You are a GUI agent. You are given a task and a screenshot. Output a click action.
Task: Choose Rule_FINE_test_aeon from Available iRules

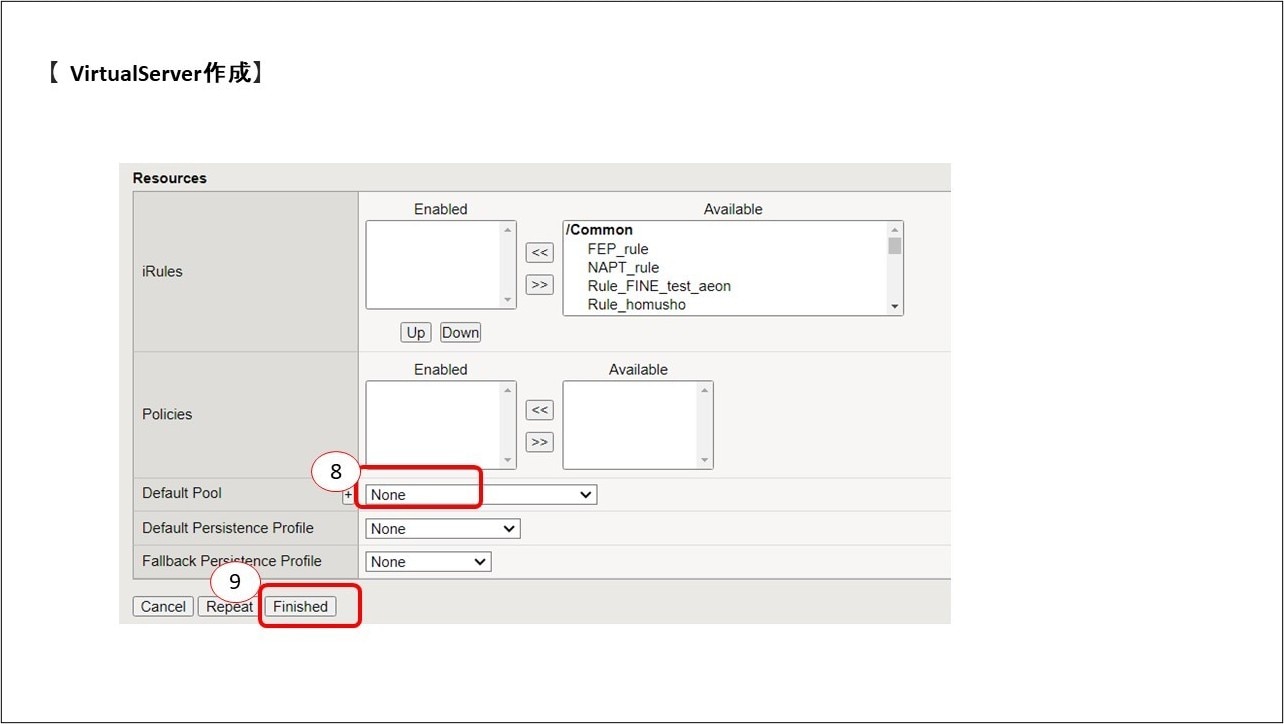point(658,286)
